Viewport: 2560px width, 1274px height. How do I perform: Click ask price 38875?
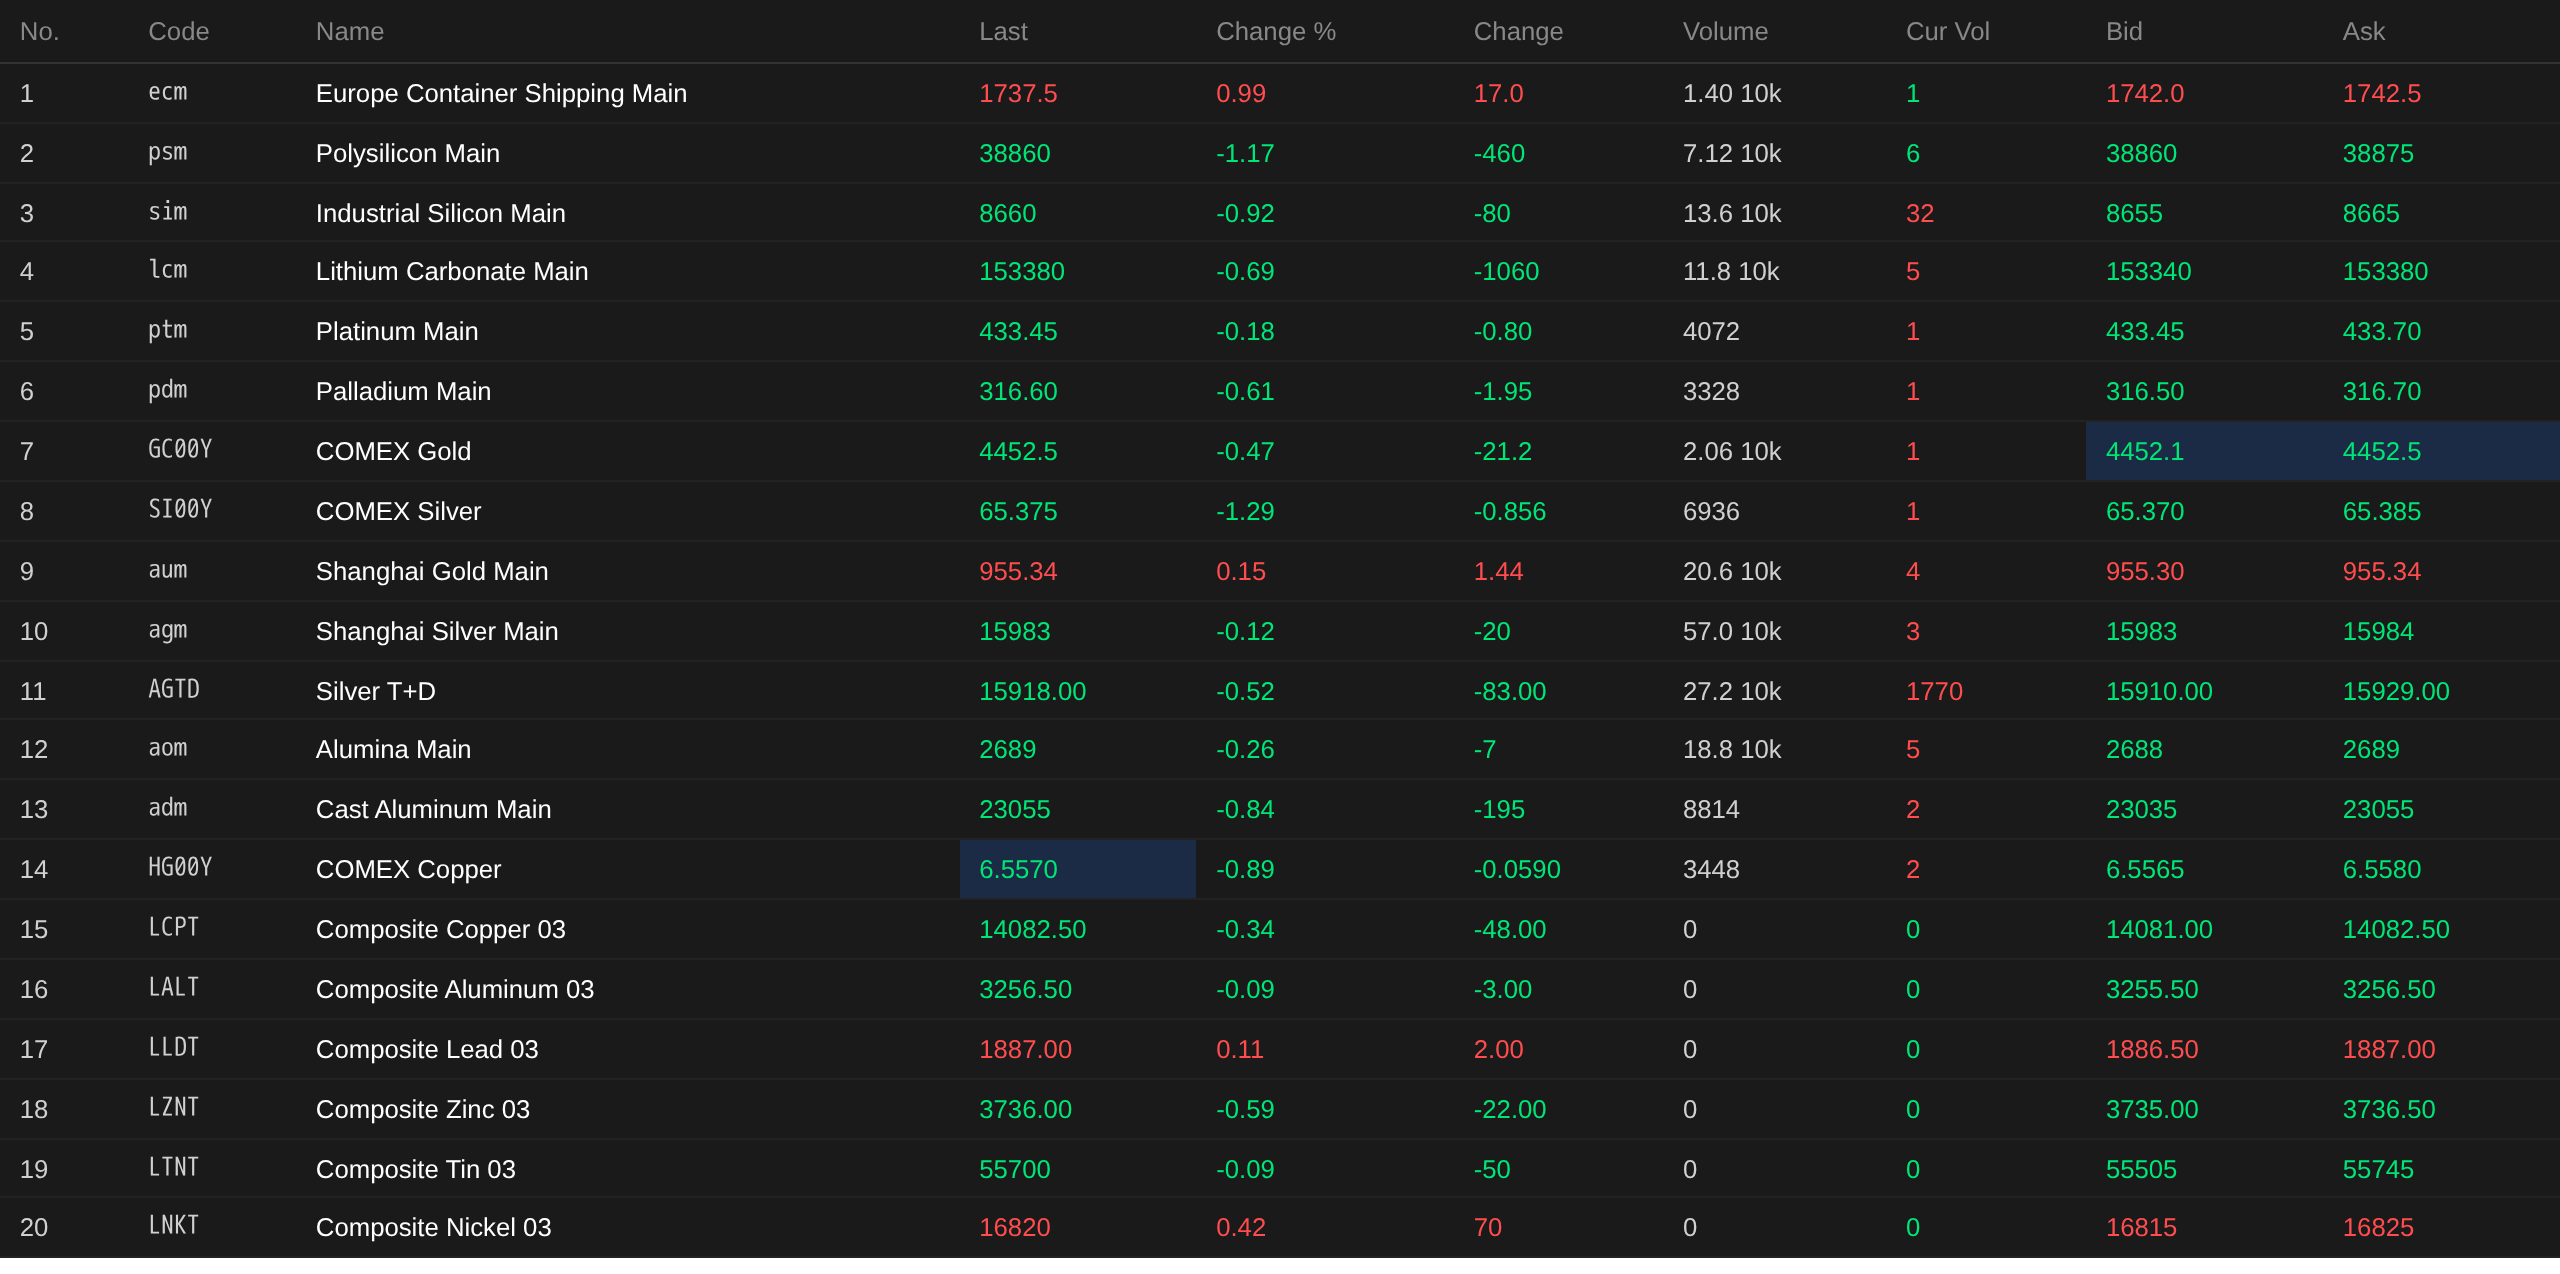pyautogui.click(x=2378, y=153)
